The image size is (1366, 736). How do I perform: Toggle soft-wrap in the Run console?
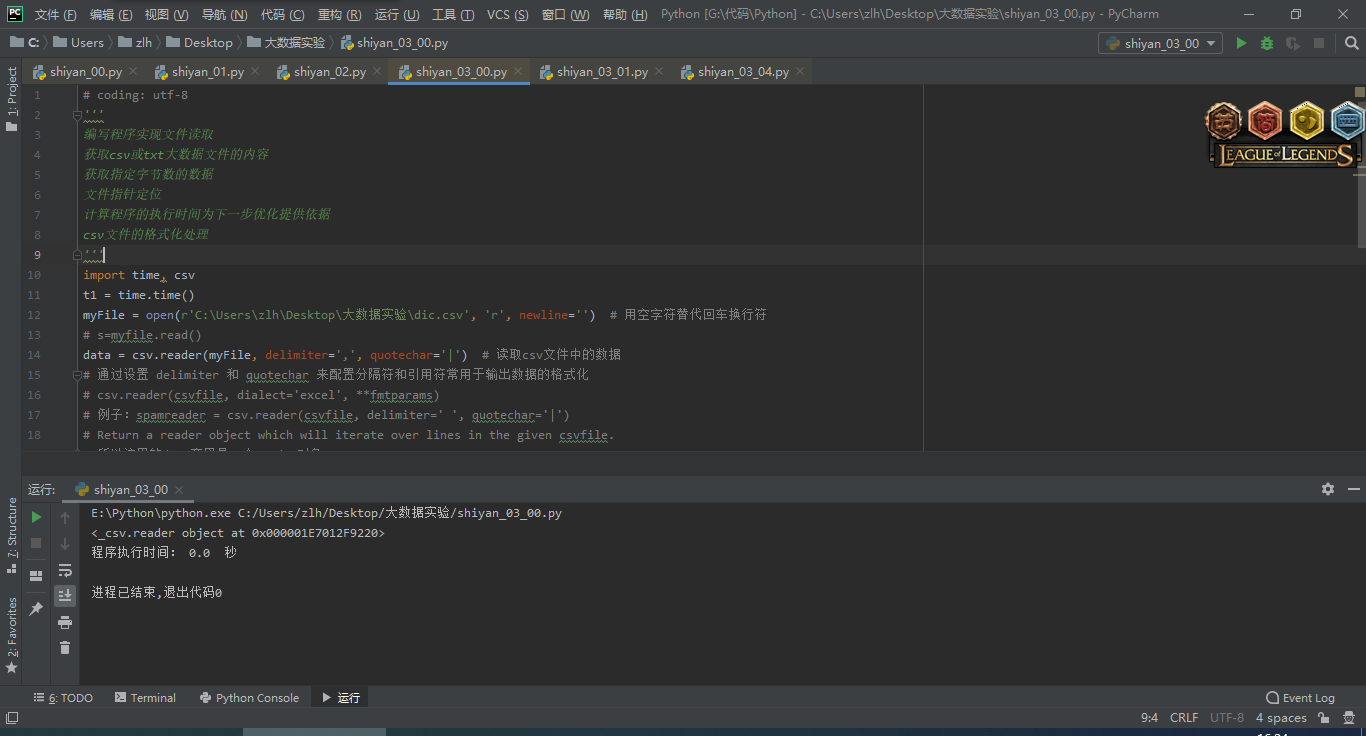coord(65,570)
